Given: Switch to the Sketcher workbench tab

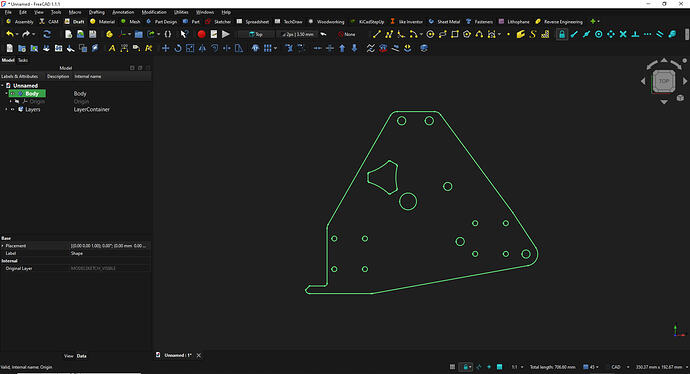Looking at the screenshot, I should click(218, 22).
